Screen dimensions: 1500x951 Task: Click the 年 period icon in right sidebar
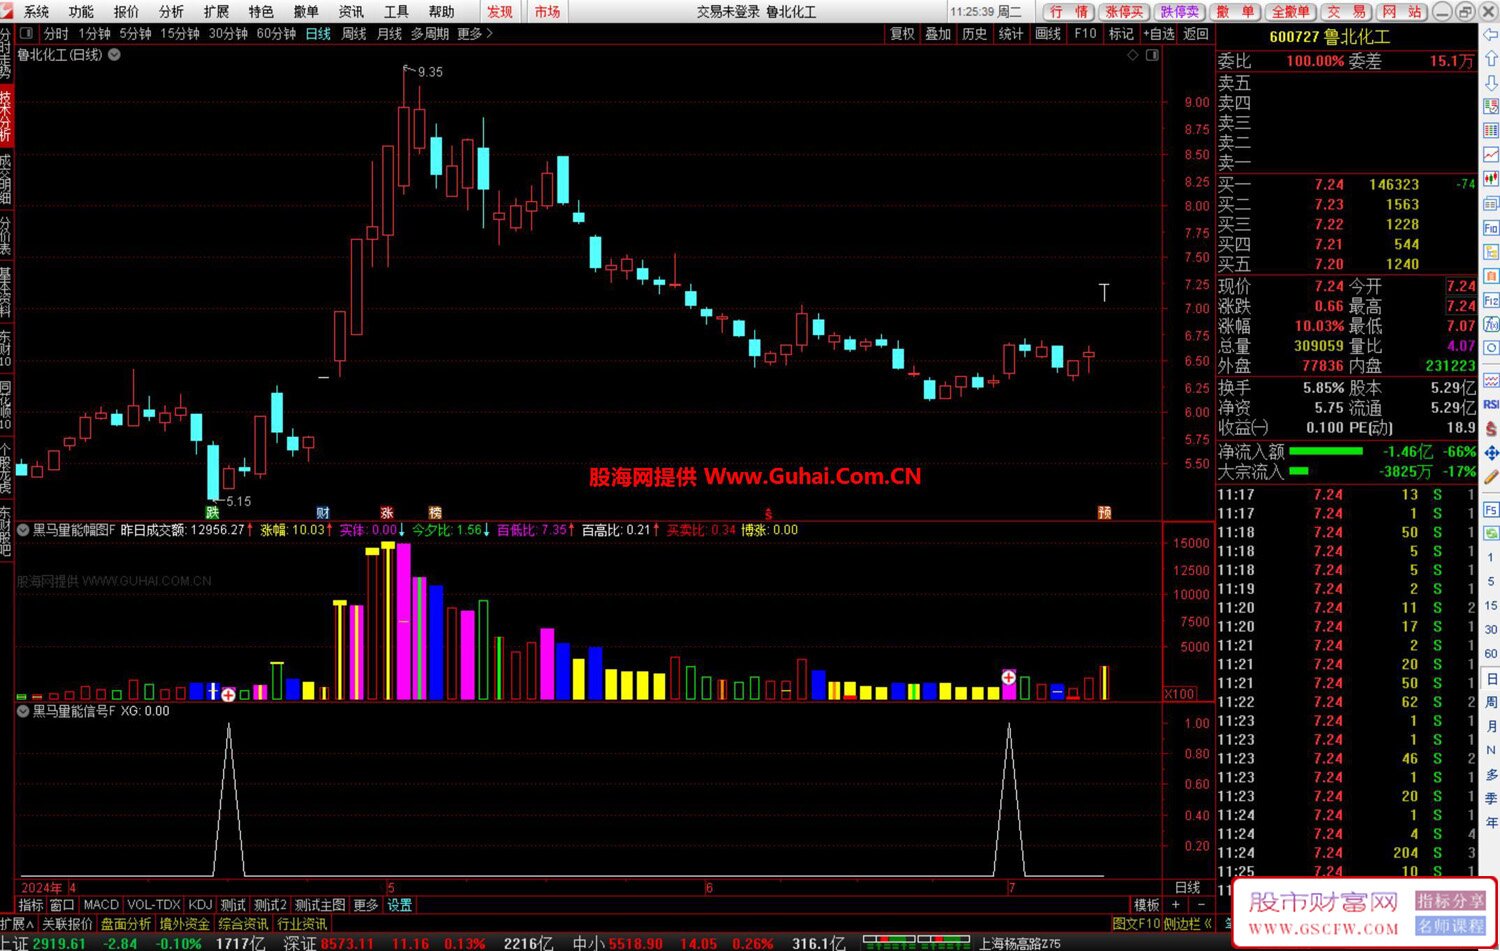pos(1490,822)
